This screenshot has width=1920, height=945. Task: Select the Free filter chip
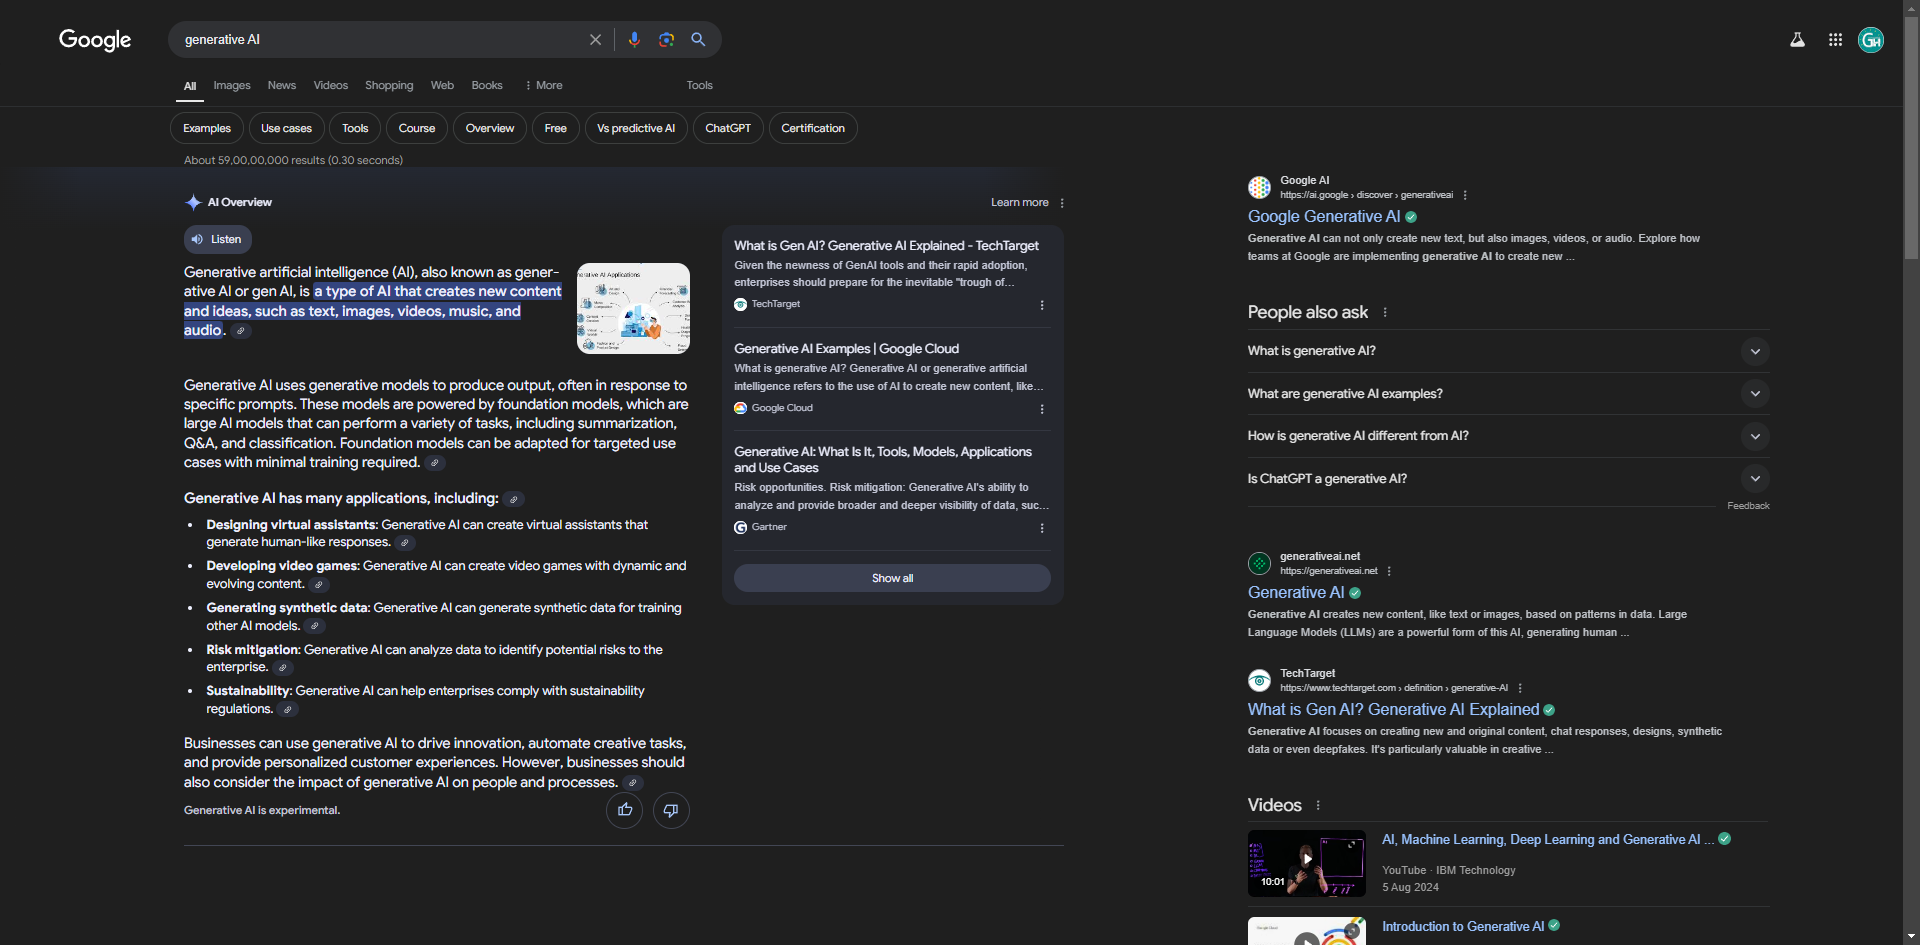[x=556, y=128]
